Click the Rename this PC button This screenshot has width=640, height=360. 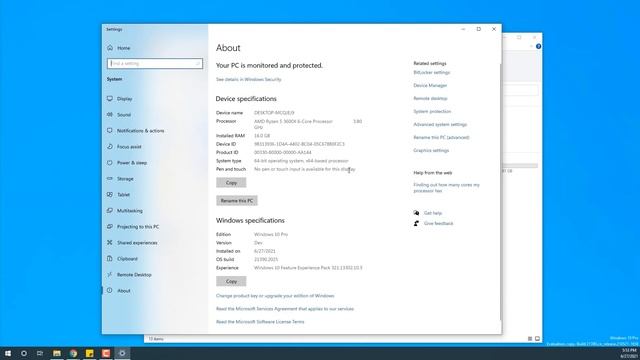point(237,201)
